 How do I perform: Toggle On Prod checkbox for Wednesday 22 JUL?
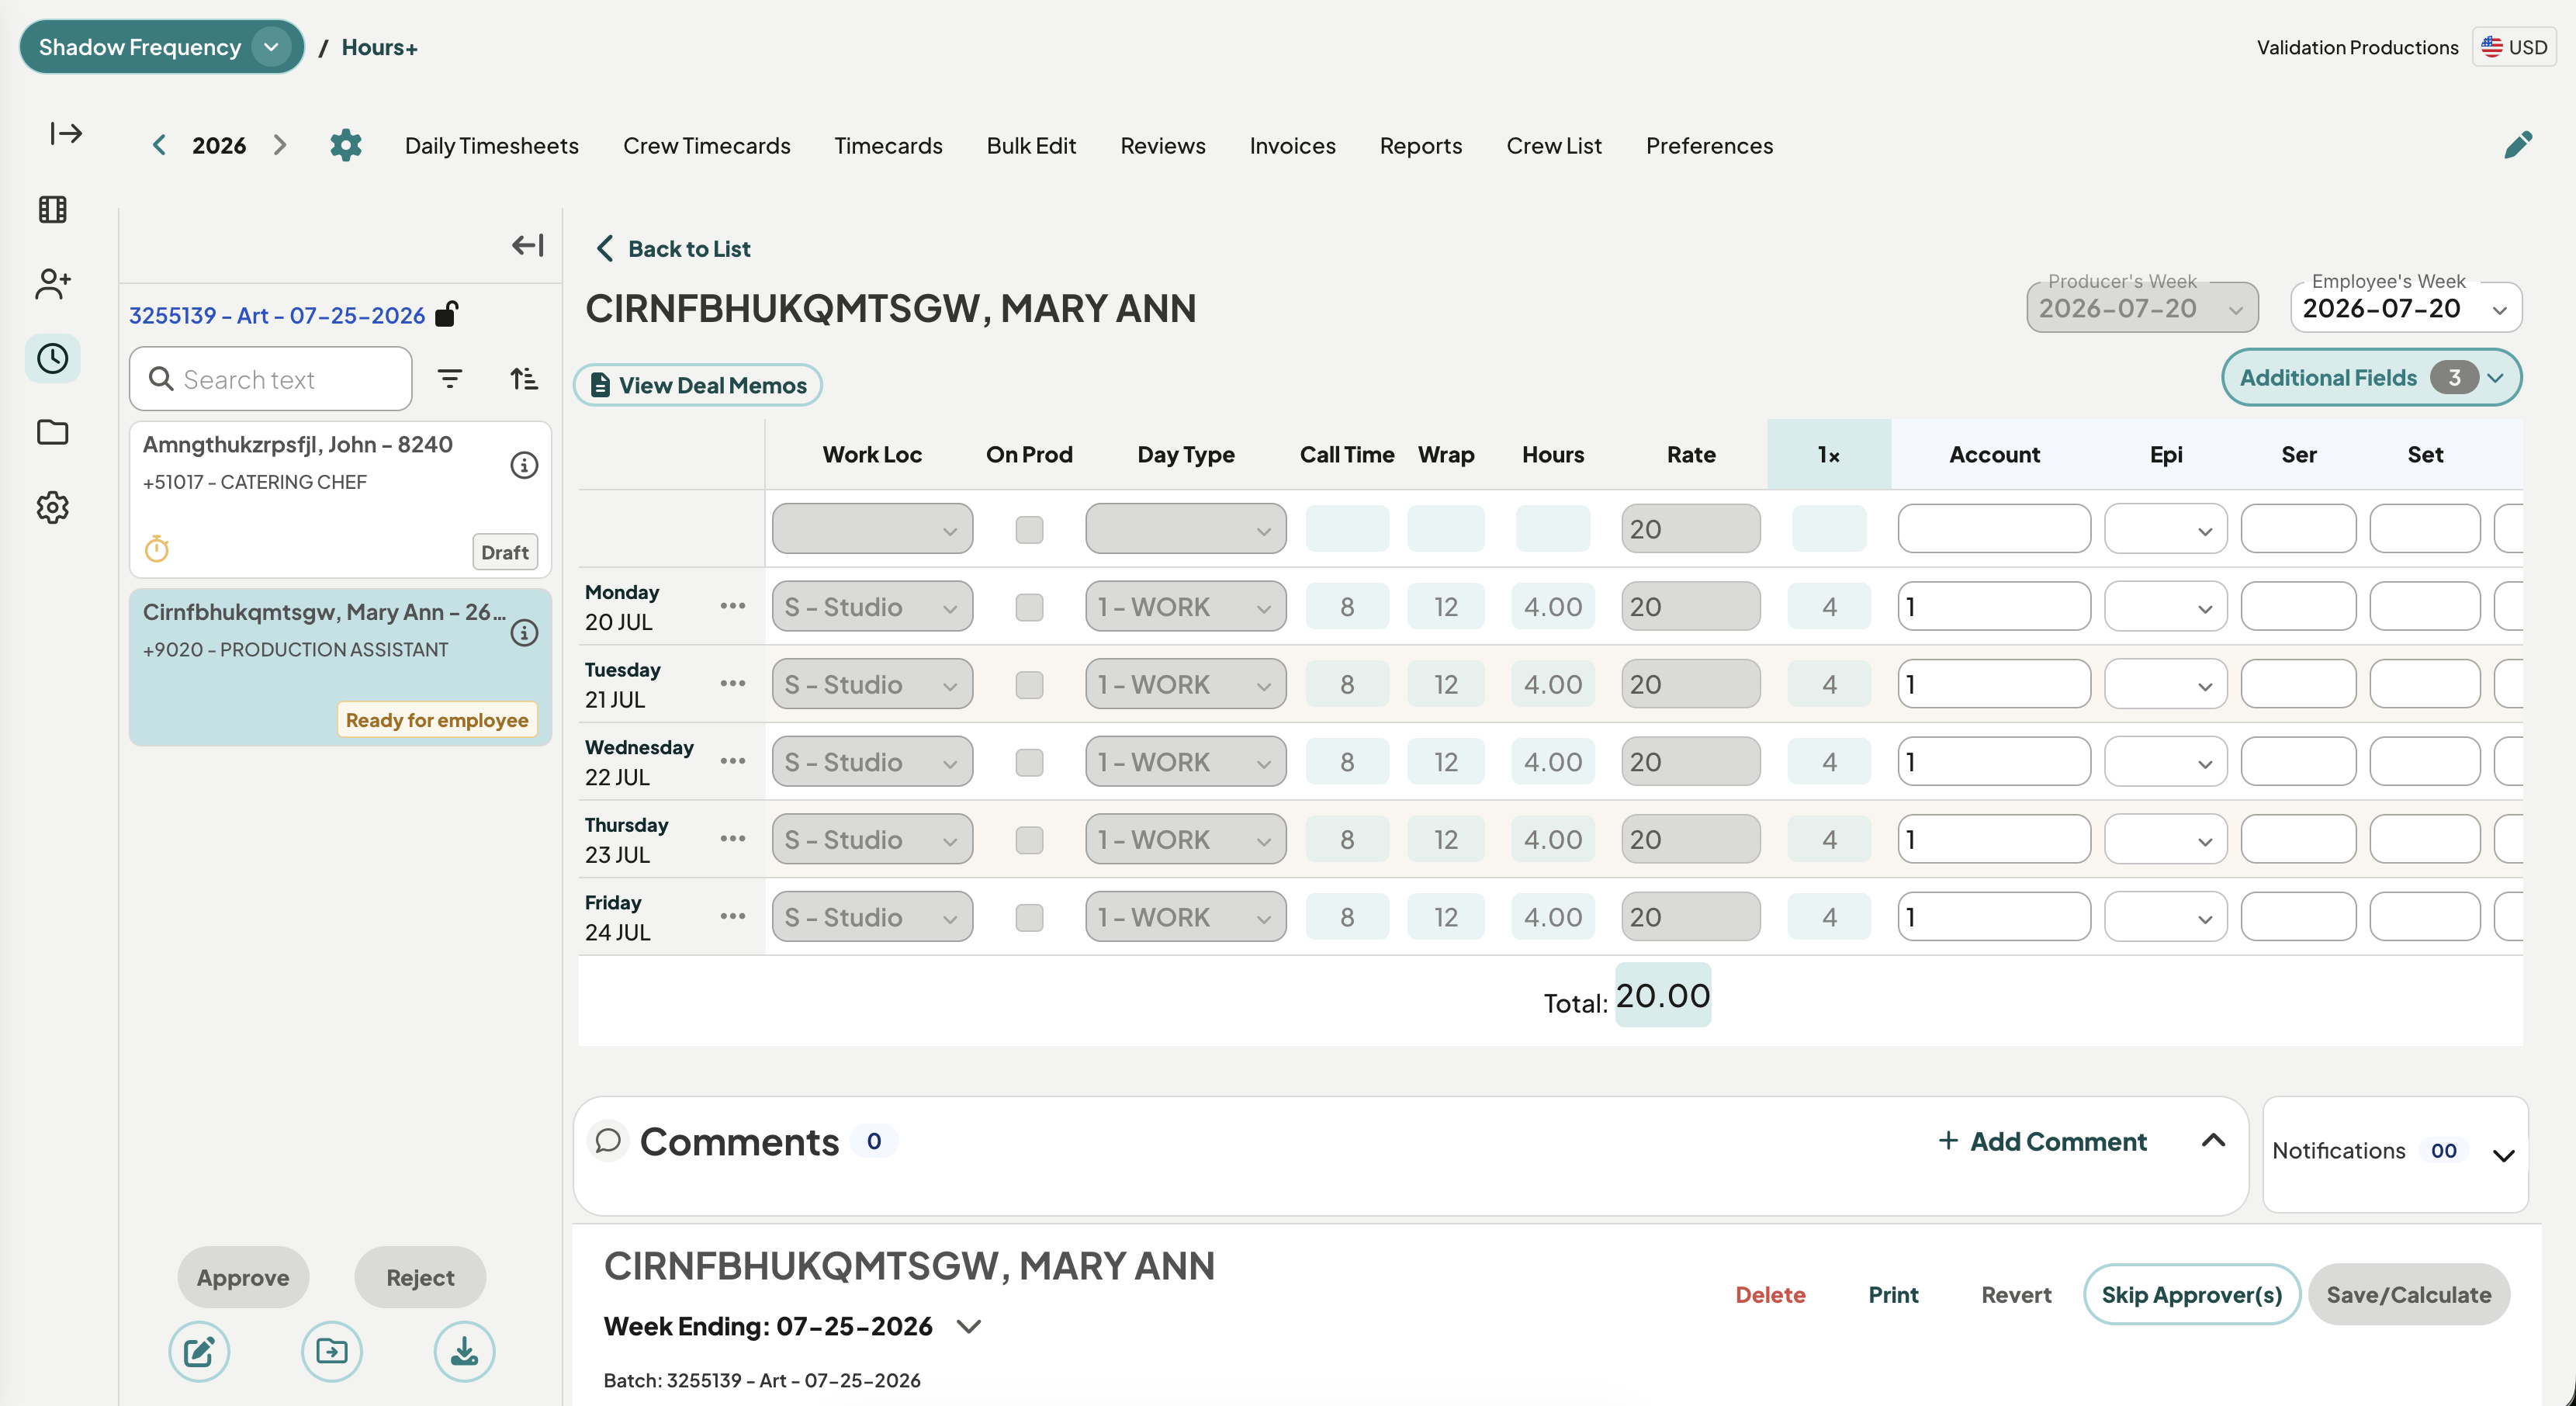(x=1029, y=762)
